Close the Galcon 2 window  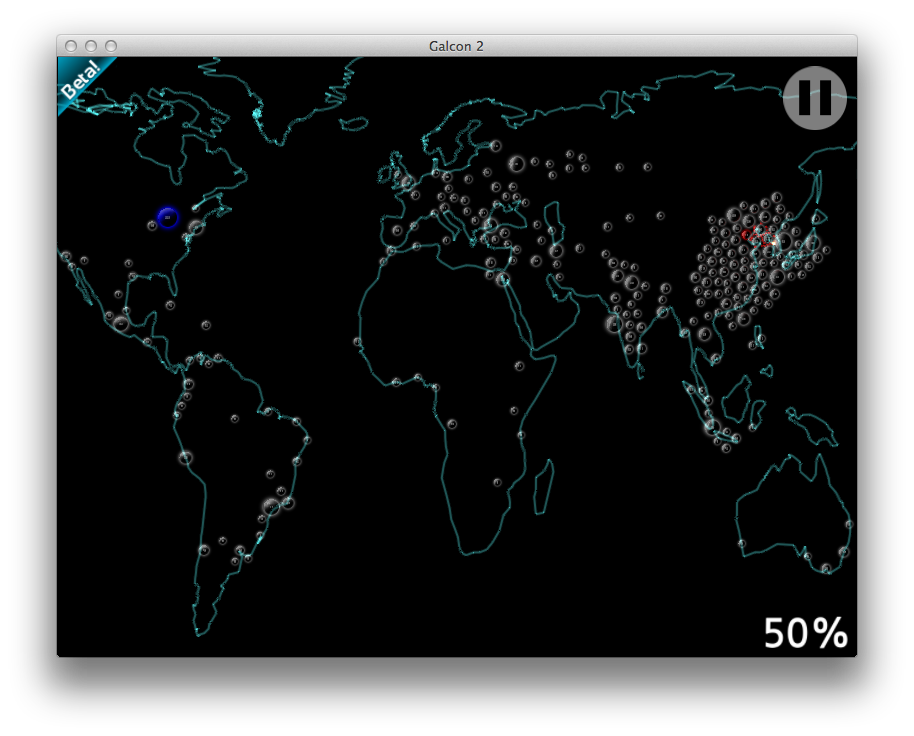click(x=71, y=46)
